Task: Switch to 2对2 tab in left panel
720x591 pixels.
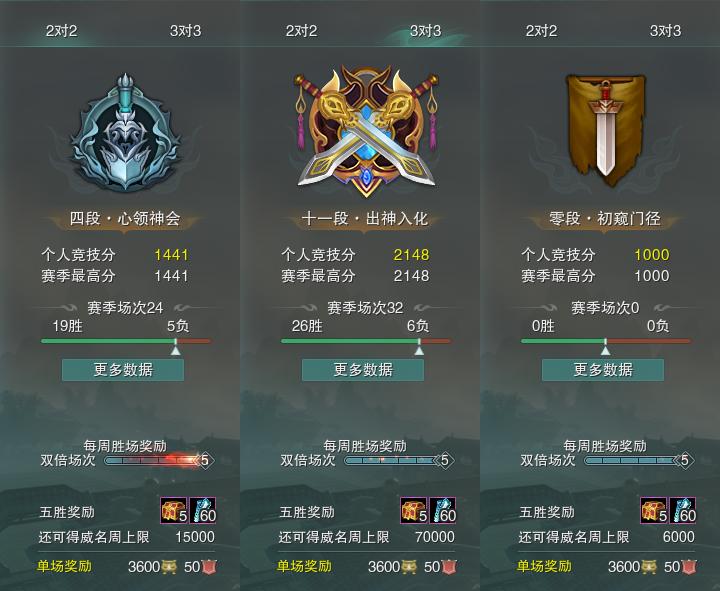Action: point(62,31)
